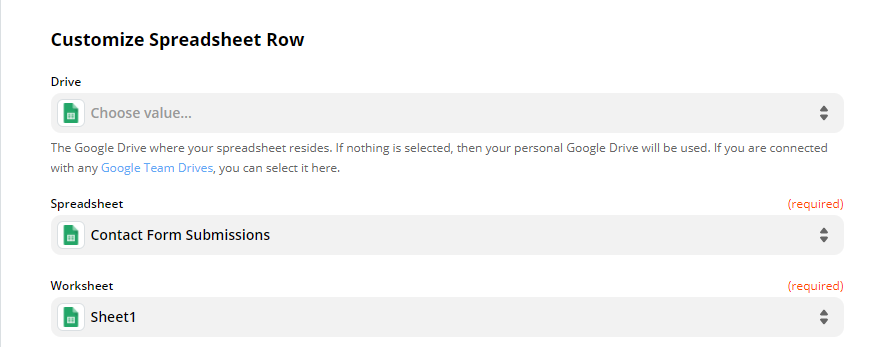Click the Google Sheets icon in Drive field
Image resolution: width=893 pixels, height=364 pixels.
(71, 113)
